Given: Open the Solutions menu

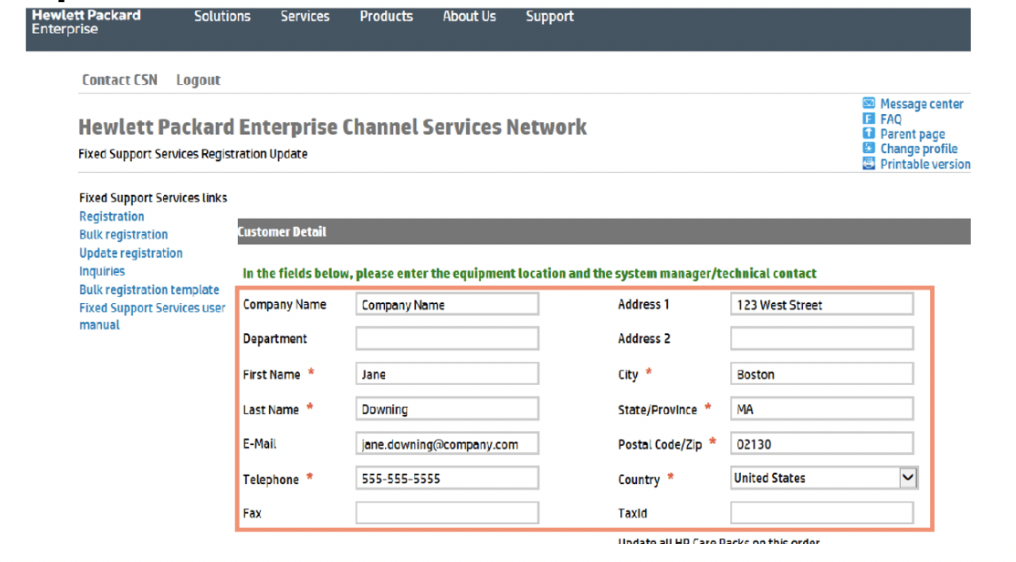Looking at the screenshot, I should (222, 16).
